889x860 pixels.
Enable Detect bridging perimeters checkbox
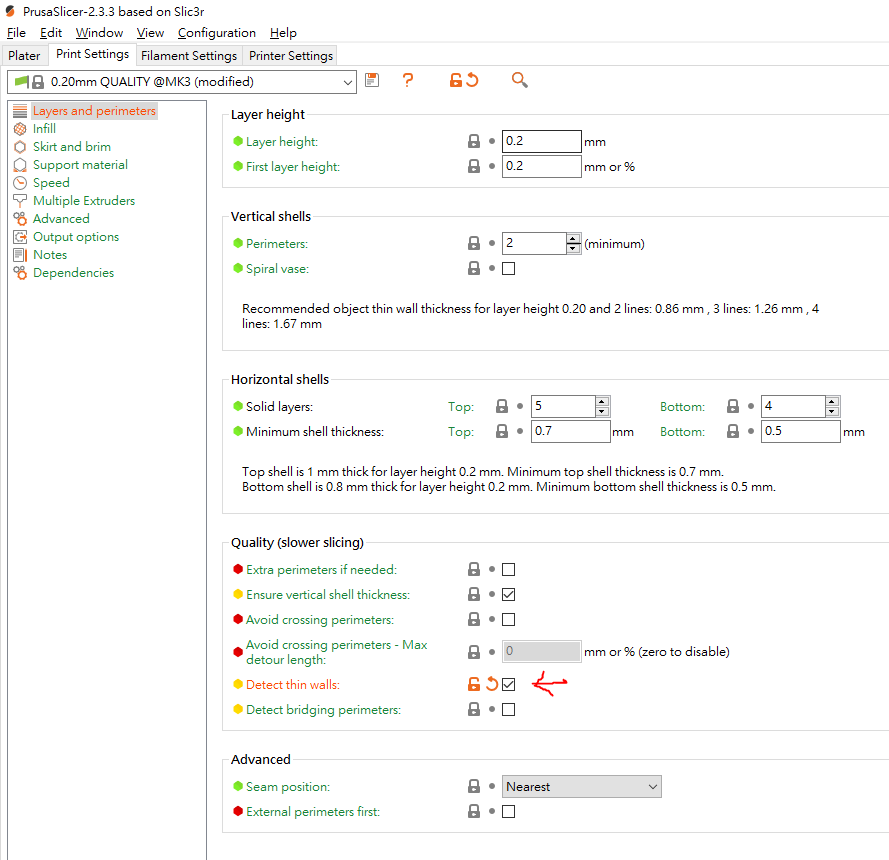point(509,709)
